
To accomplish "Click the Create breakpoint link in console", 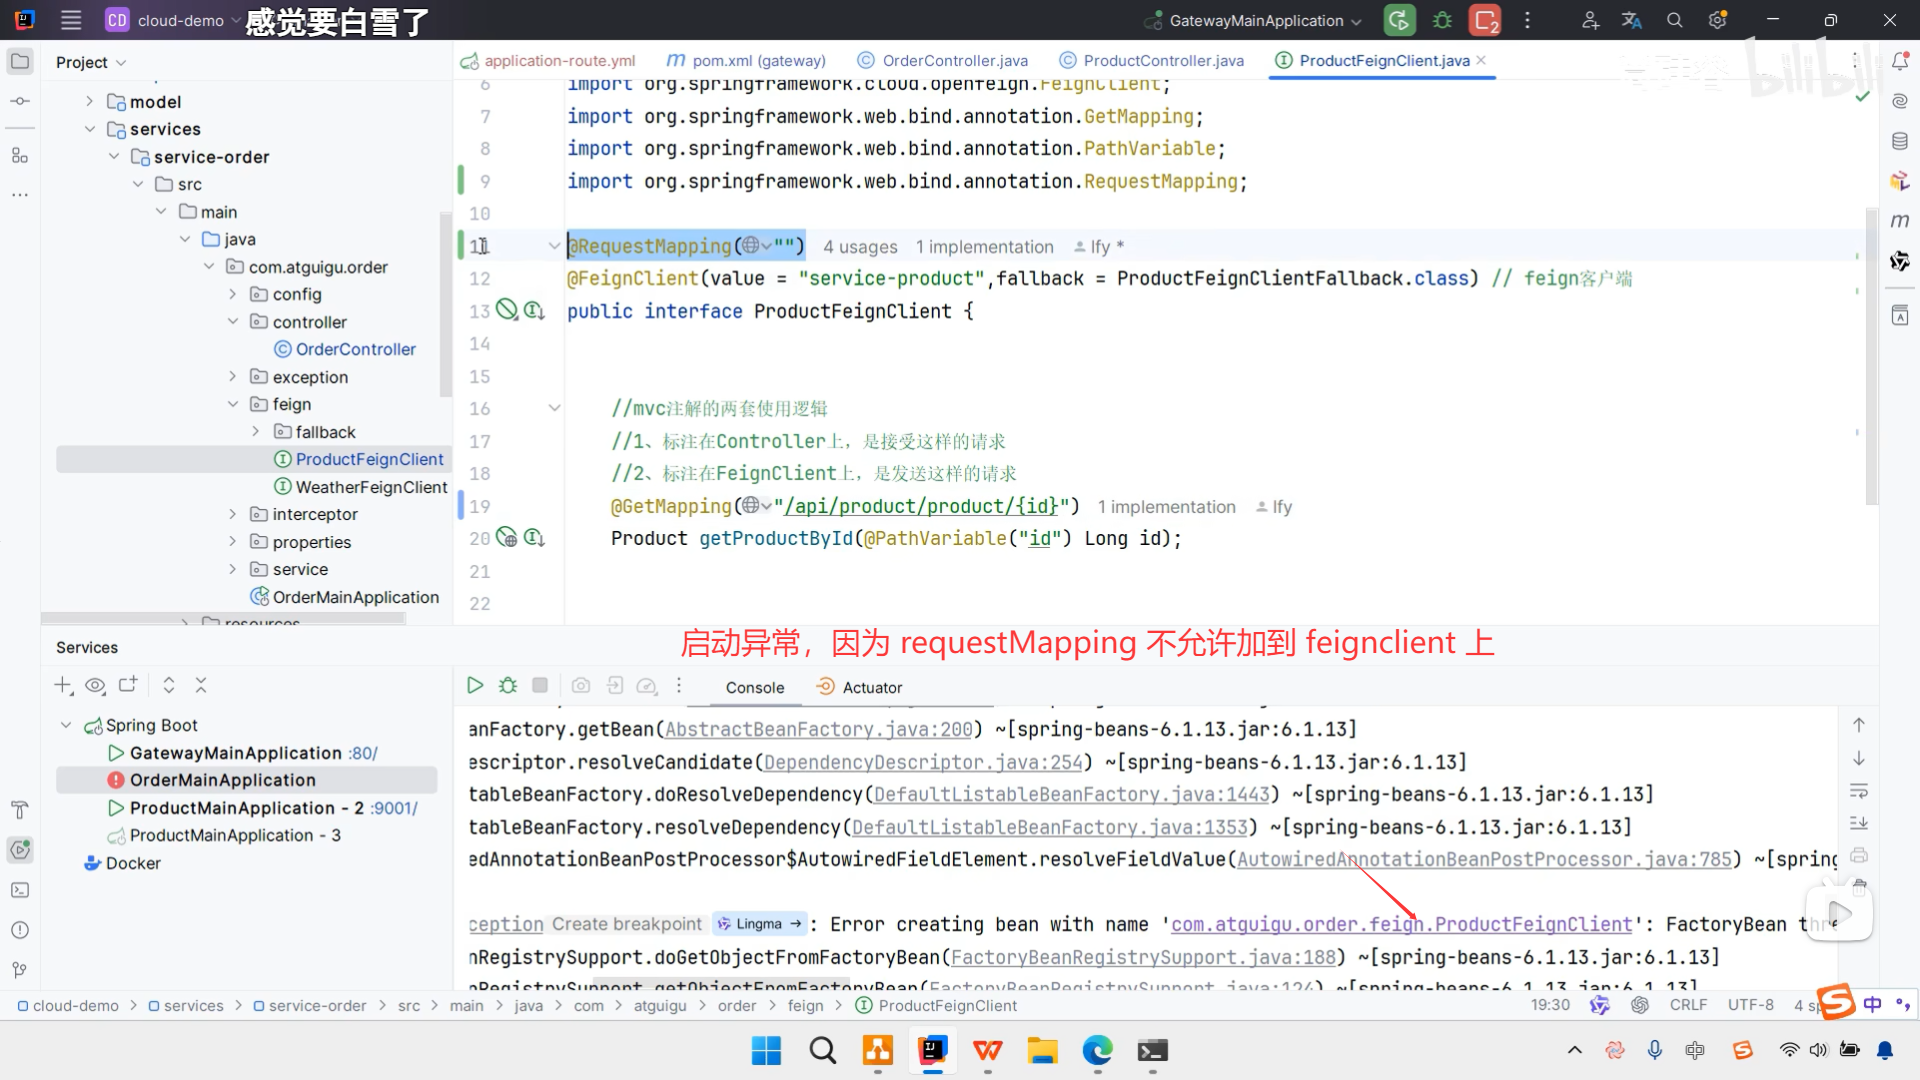I will [626, 925].
